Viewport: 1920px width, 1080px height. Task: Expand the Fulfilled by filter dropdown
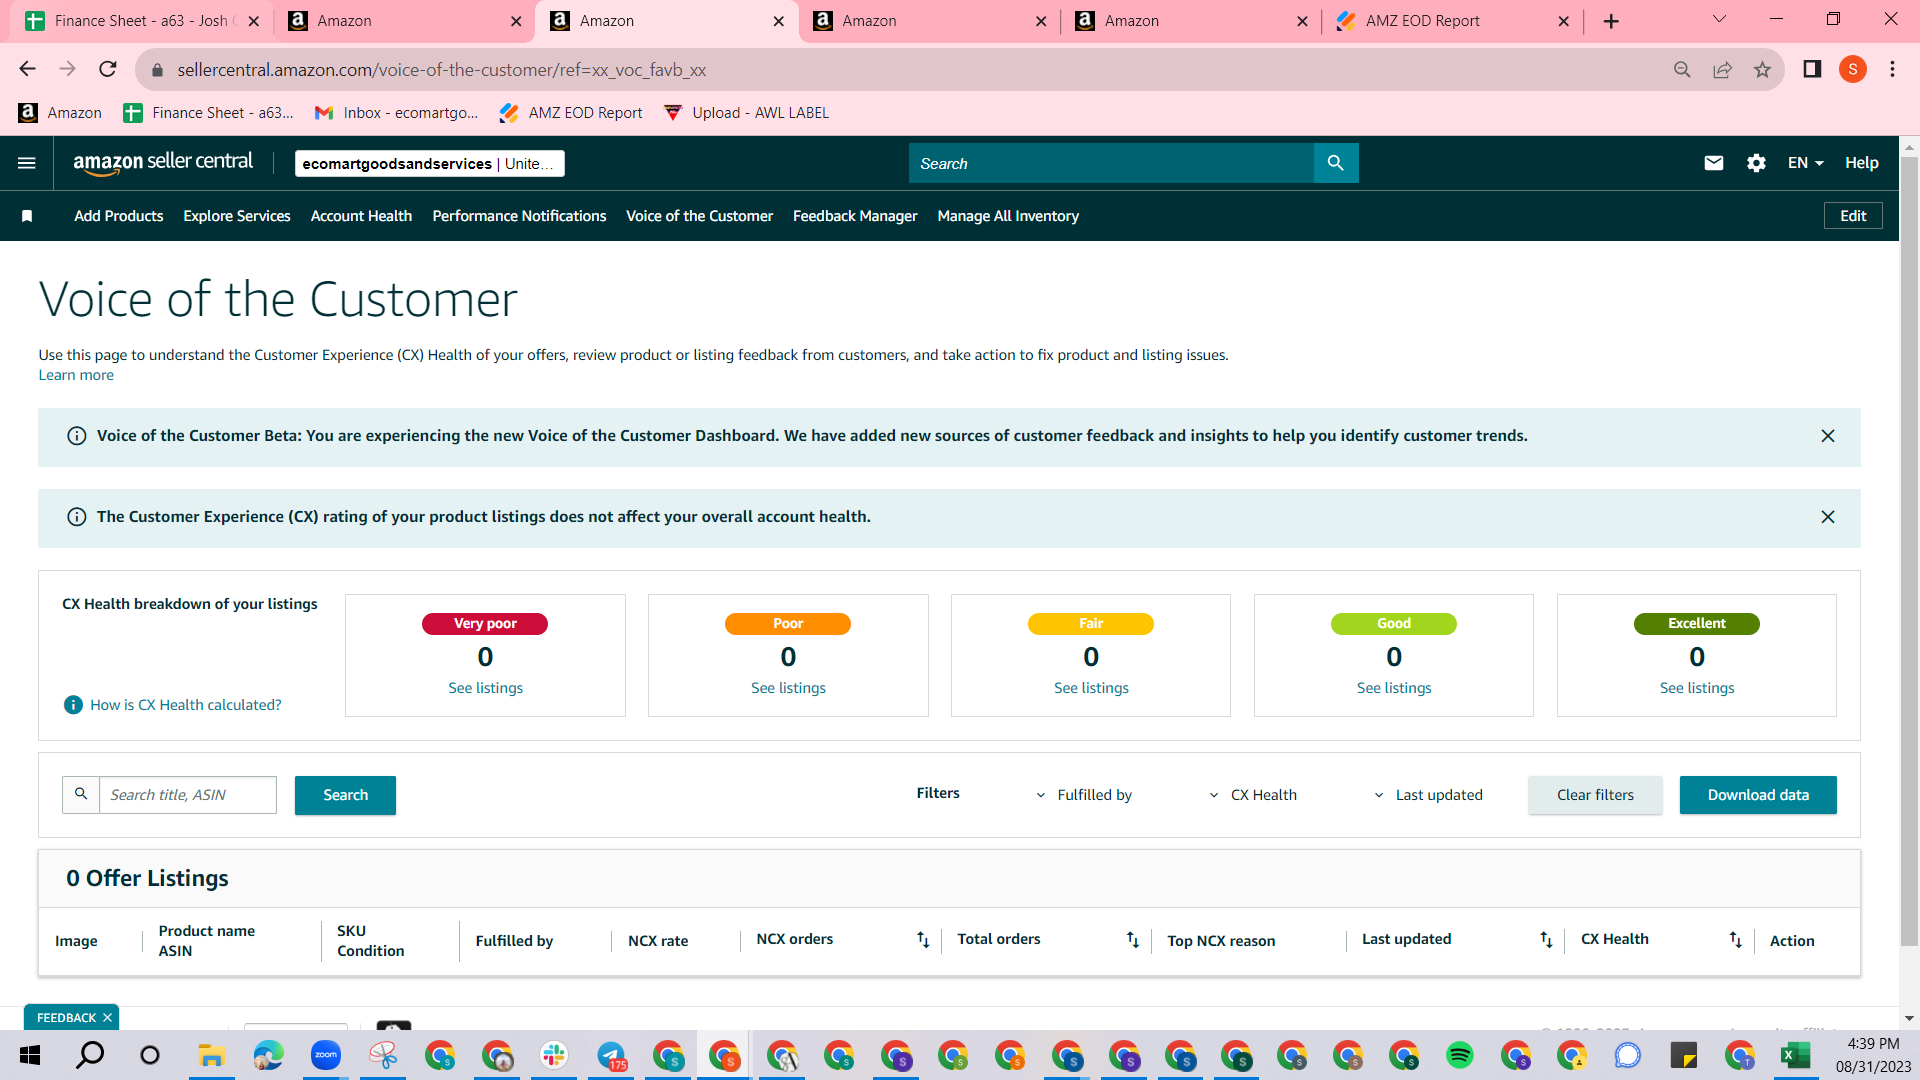click(1083, 795)
